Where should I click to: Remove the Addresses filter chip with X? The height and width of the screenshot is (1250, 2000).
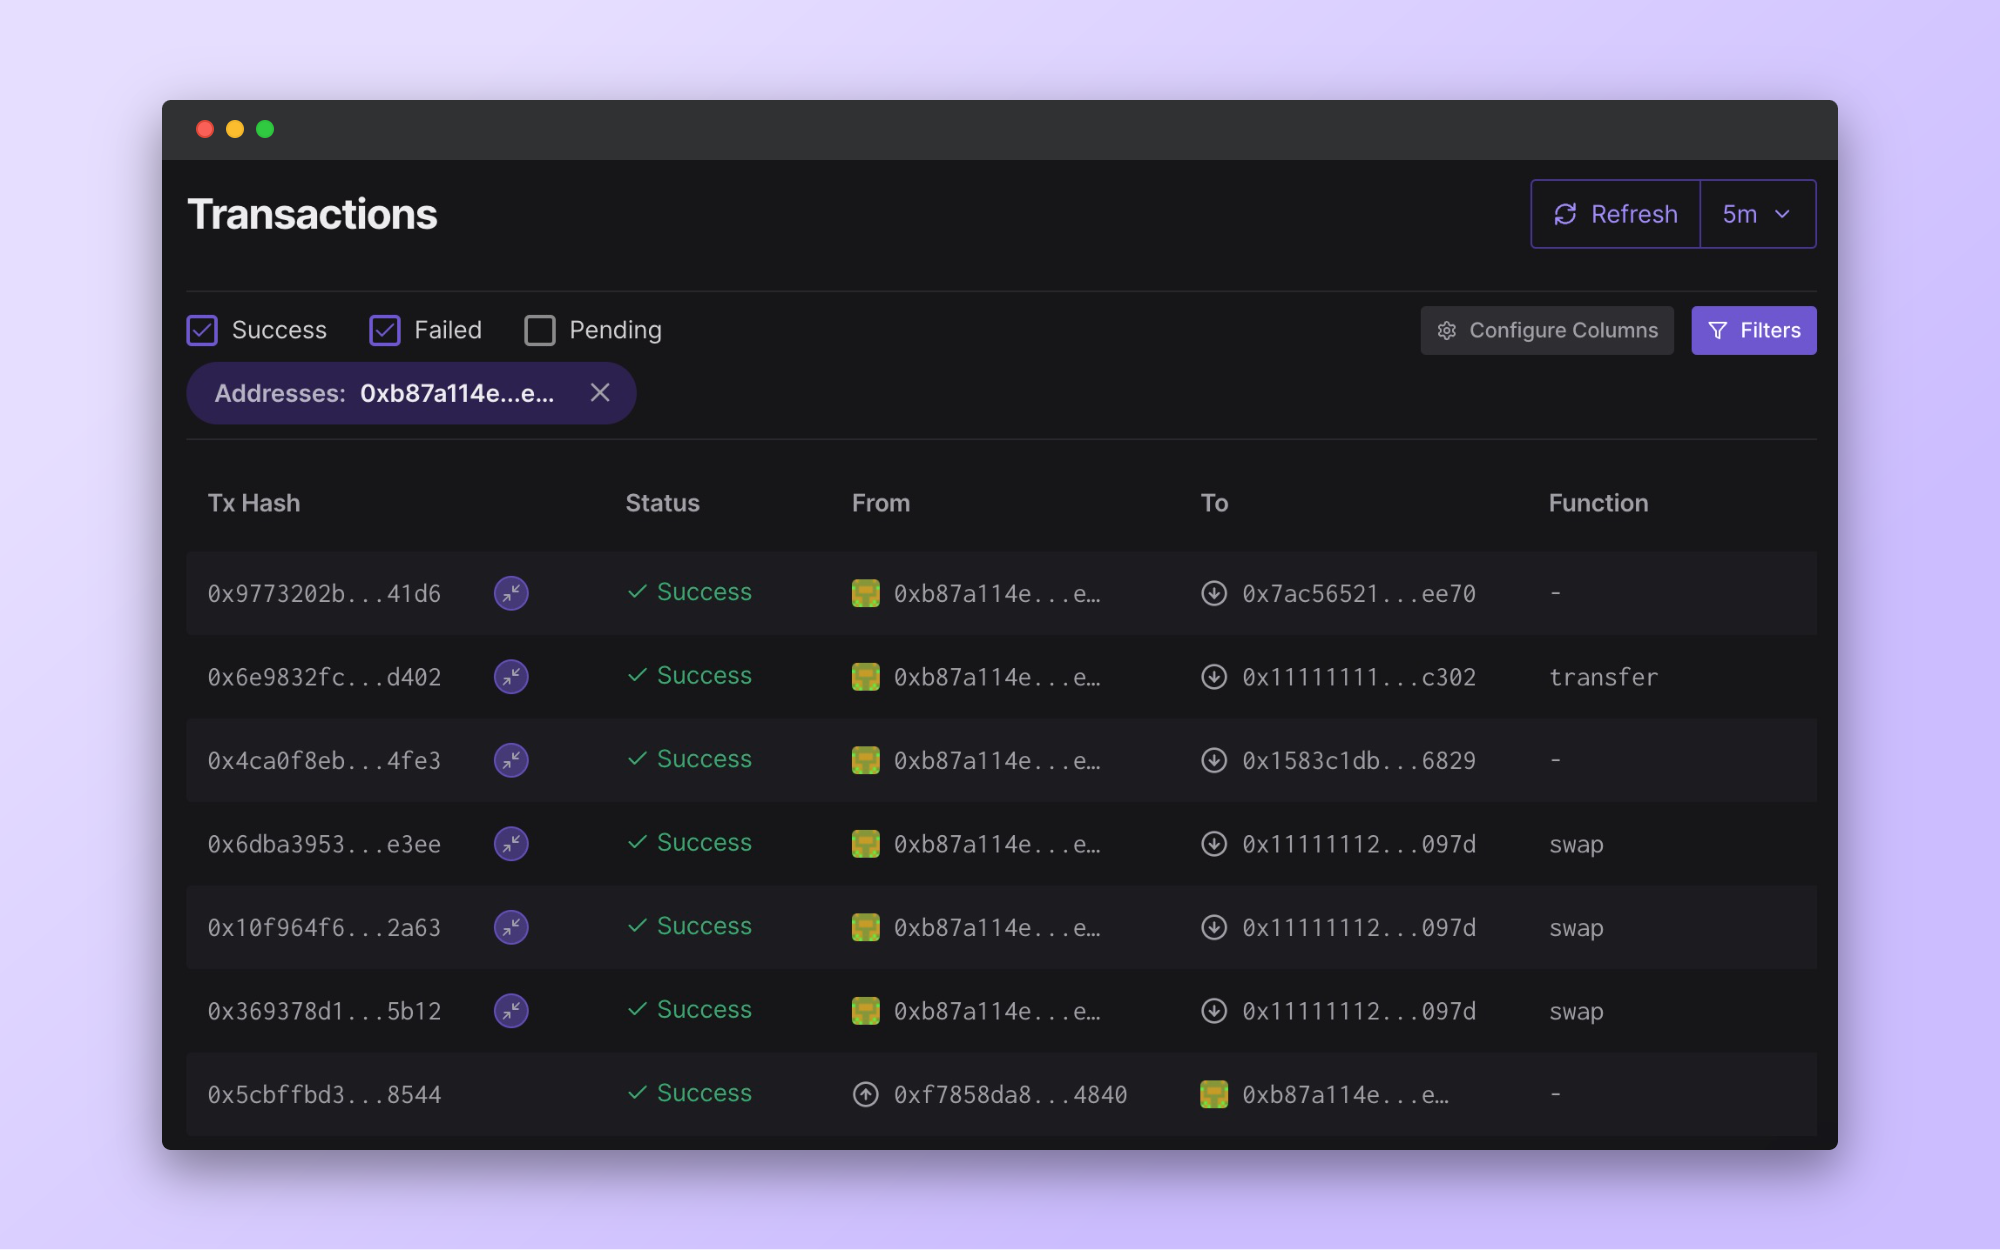click(x=600, y=393)
